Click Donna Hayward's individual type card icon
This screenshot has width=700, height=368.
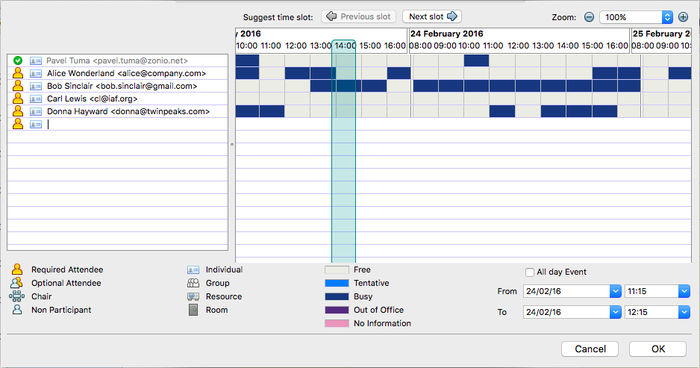(x=36, y=111)
